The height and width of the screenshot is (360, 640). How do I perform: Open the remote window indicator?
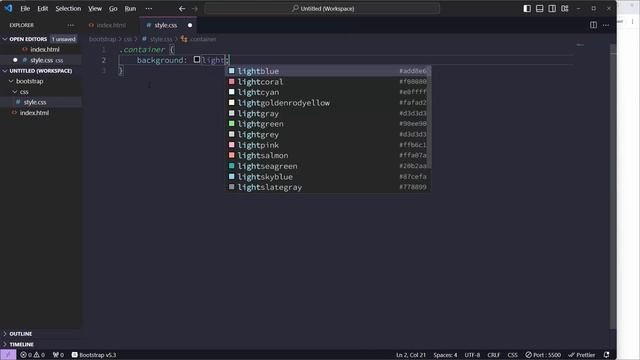coord(8,355)
